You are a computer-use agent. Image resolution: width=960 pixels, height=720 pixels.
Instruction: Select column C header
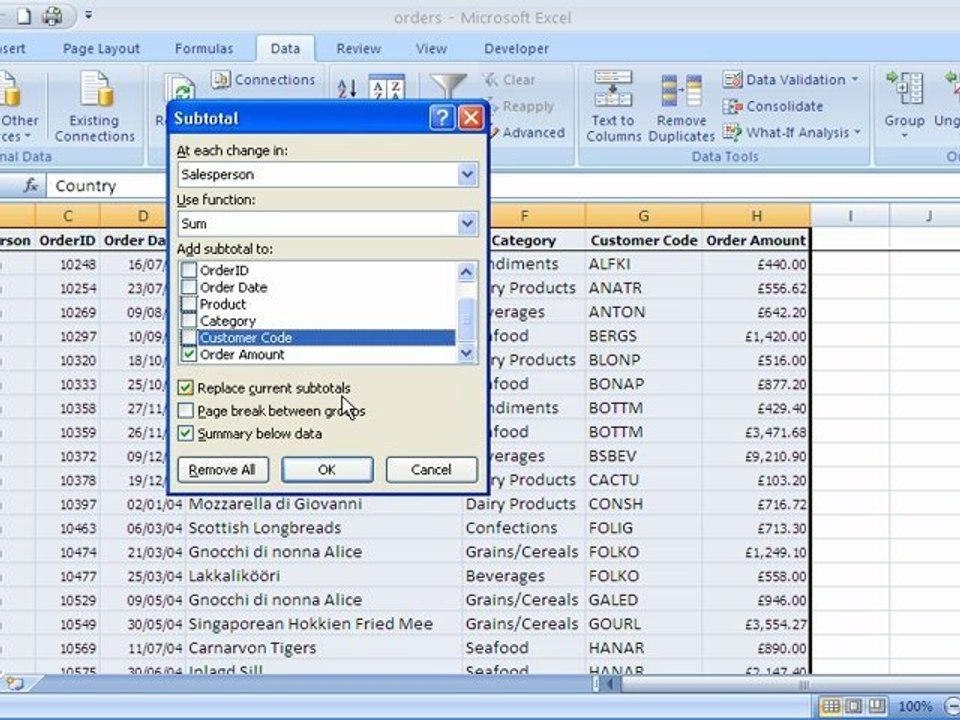pyautogui.click(x=67, y=216)
